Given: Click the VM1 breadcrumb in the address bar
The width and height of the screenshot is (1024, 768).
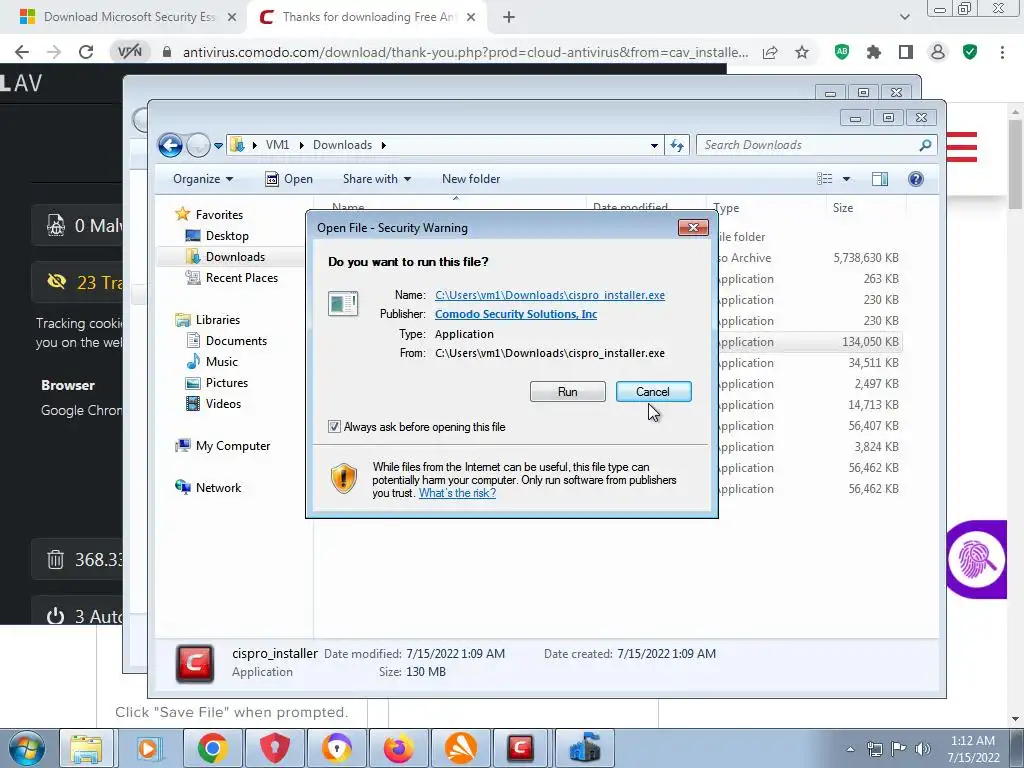Looking at the screenshot, I should pos(277,145).
